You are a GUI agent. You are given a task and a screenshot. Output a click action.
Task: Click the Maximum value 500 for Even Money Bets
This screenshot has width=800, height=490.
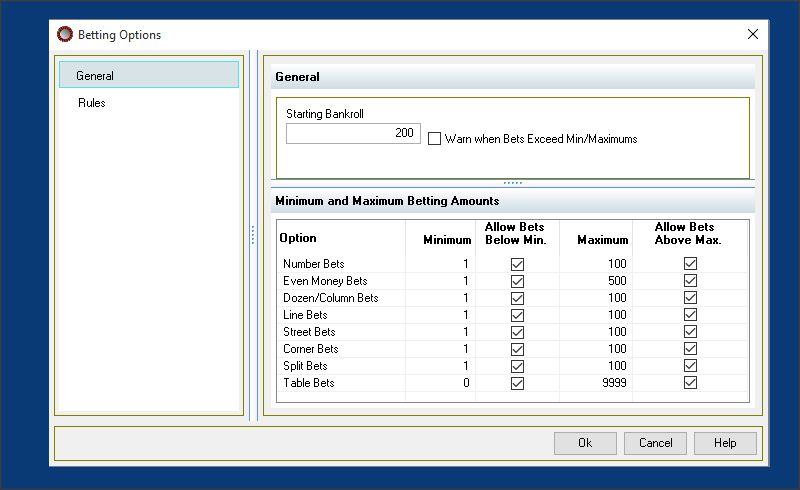pyautogui.click(x=617, y=281)
